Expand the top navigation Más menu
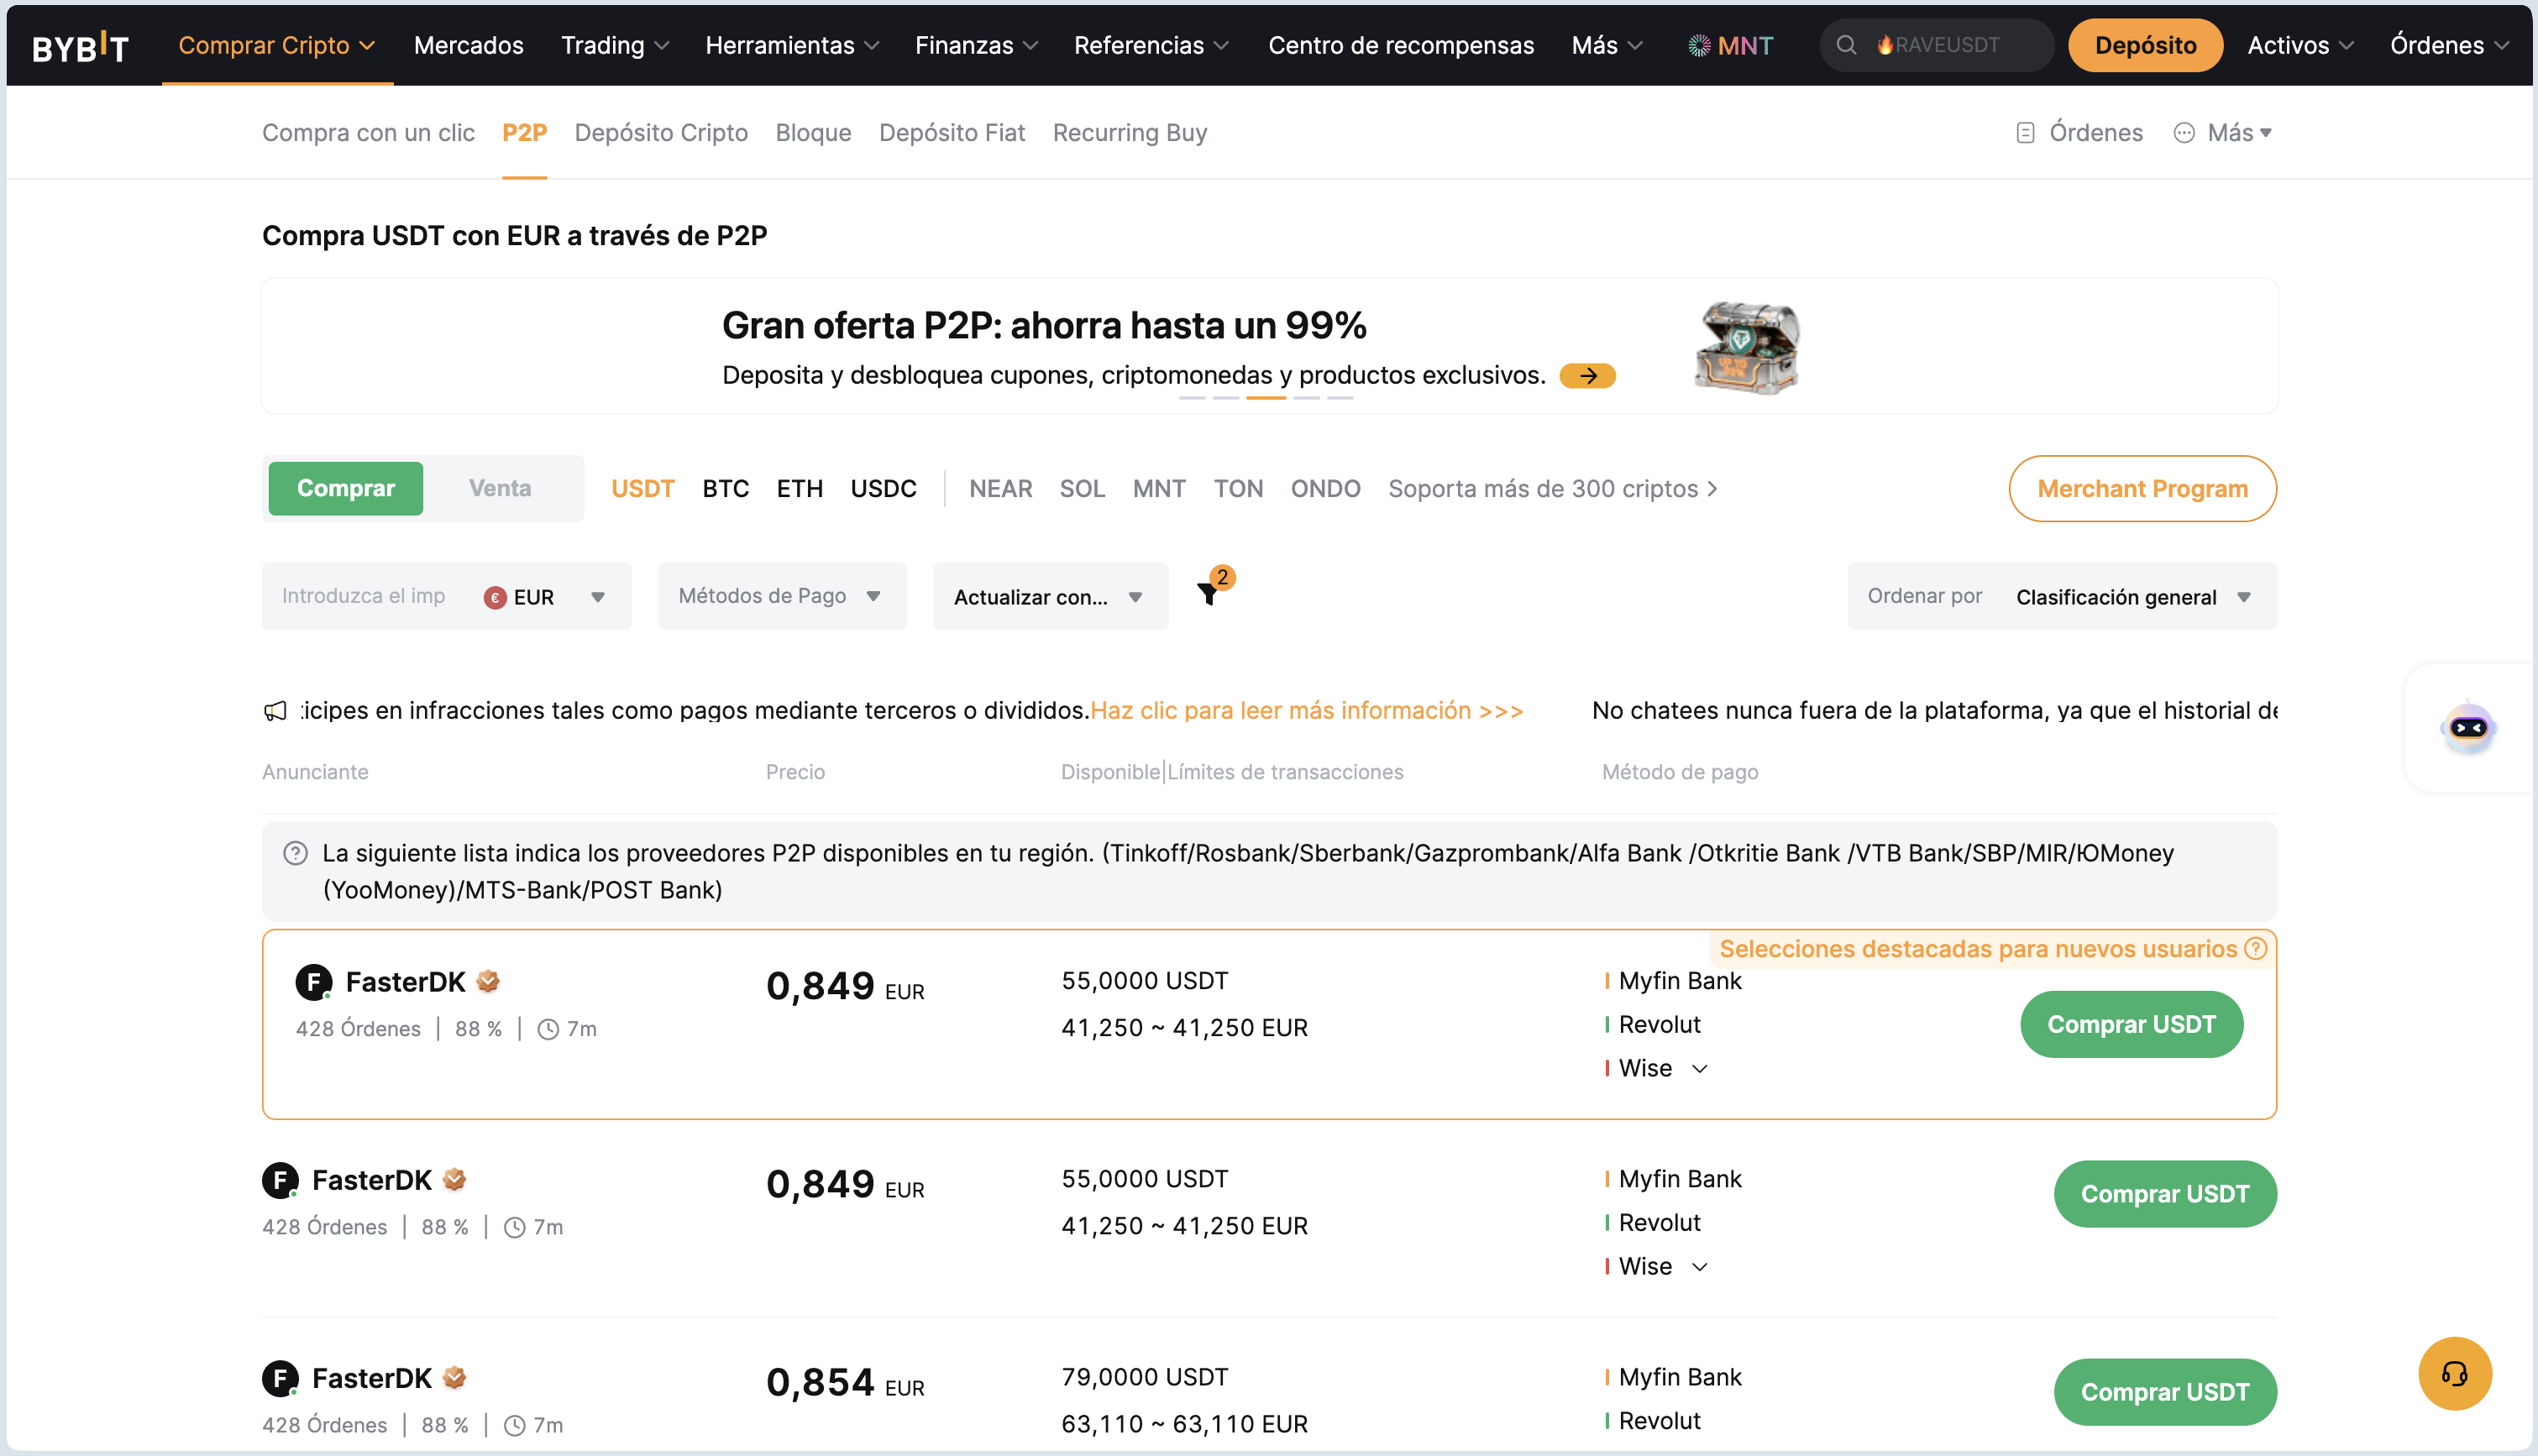2538x1456 pixels. 1607,45
